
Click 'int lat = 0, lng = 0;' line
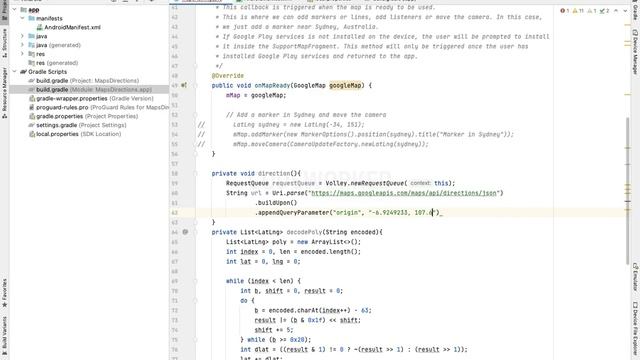[263, 262]
